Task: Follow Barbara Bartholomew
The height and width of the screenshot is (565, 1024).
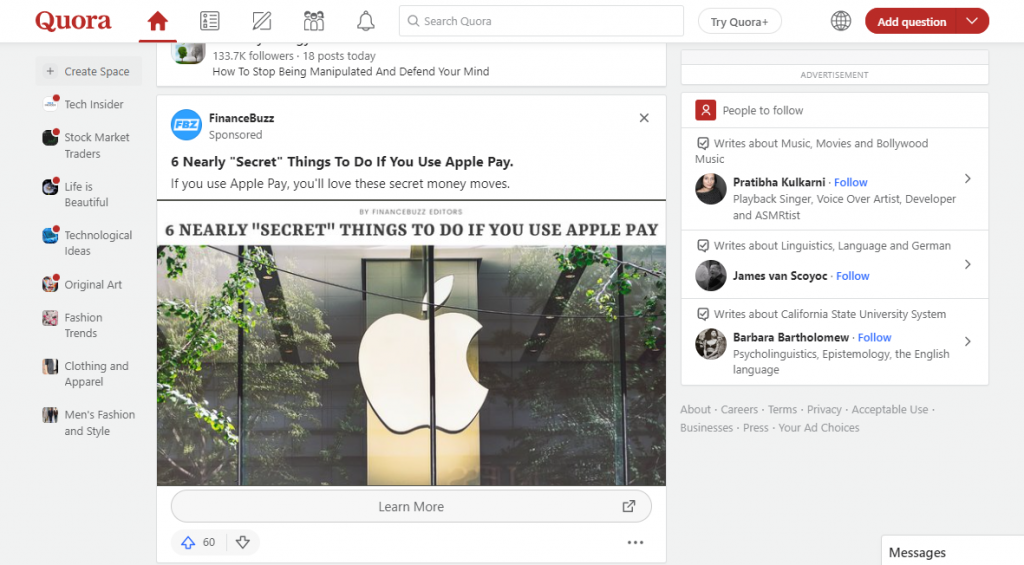Action: 874,337
